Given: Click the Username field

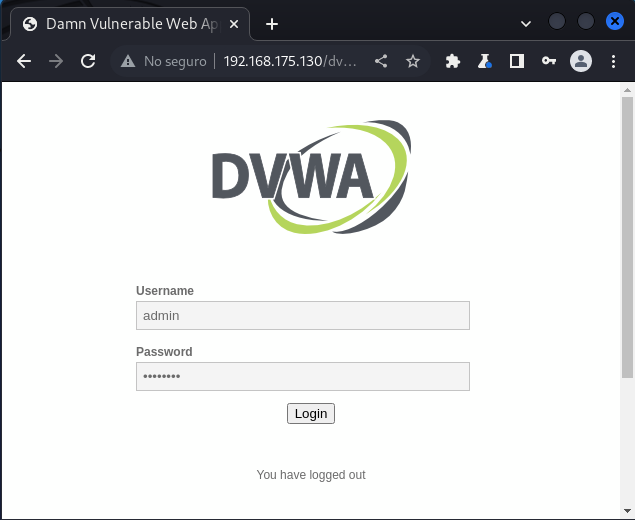Looking at the screenshot, I should tap(303, 315).
